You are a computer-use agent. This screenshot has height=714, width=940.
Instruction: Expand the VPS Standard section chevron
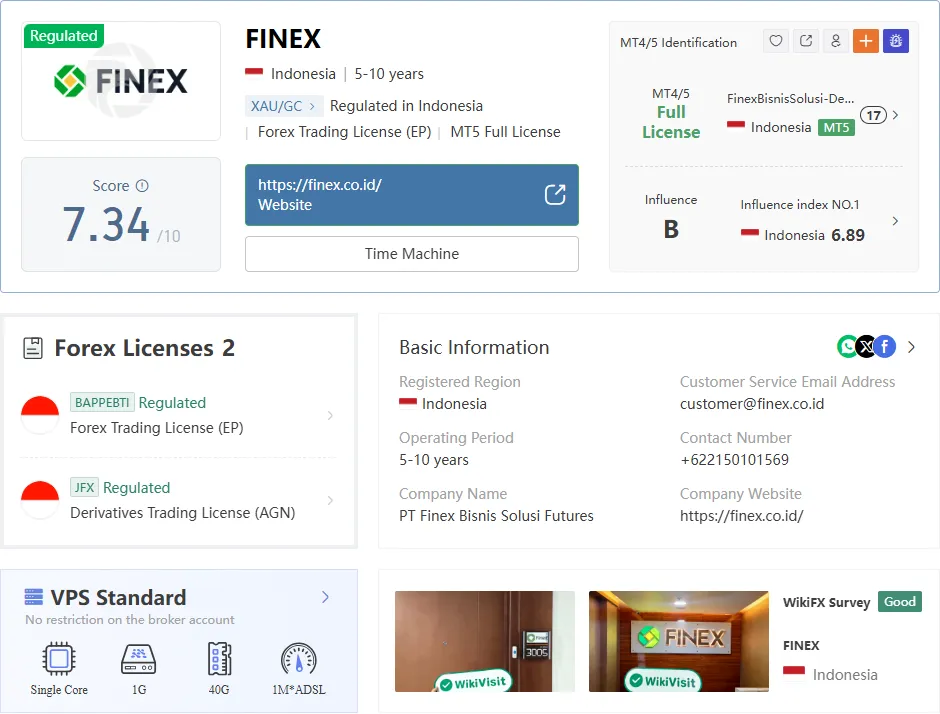(325, 597)
